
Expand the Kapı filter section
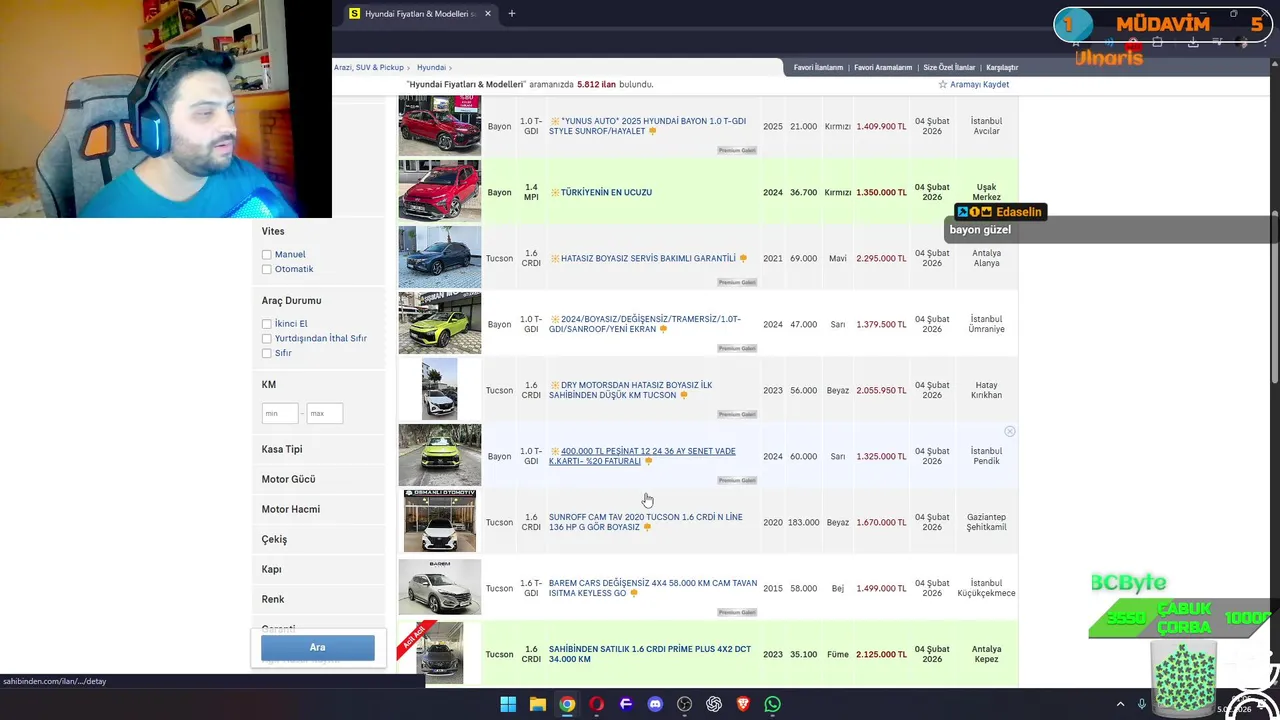271,569
